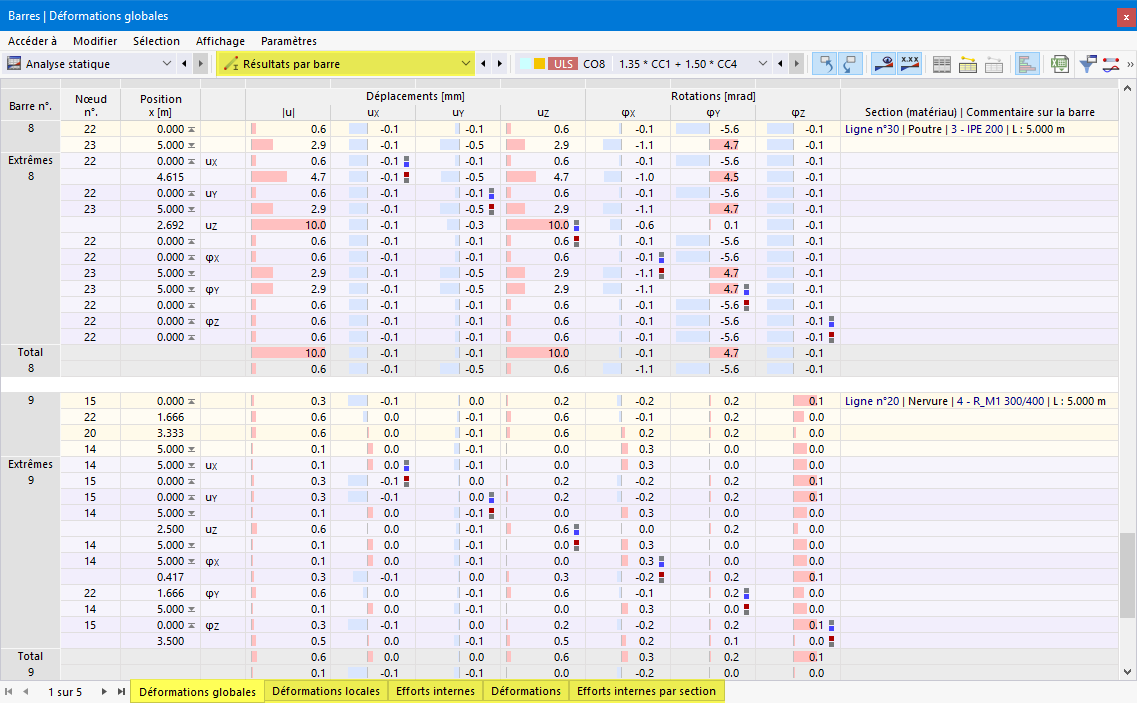Click the Nœud n°. column header

[x=91, y=106]
